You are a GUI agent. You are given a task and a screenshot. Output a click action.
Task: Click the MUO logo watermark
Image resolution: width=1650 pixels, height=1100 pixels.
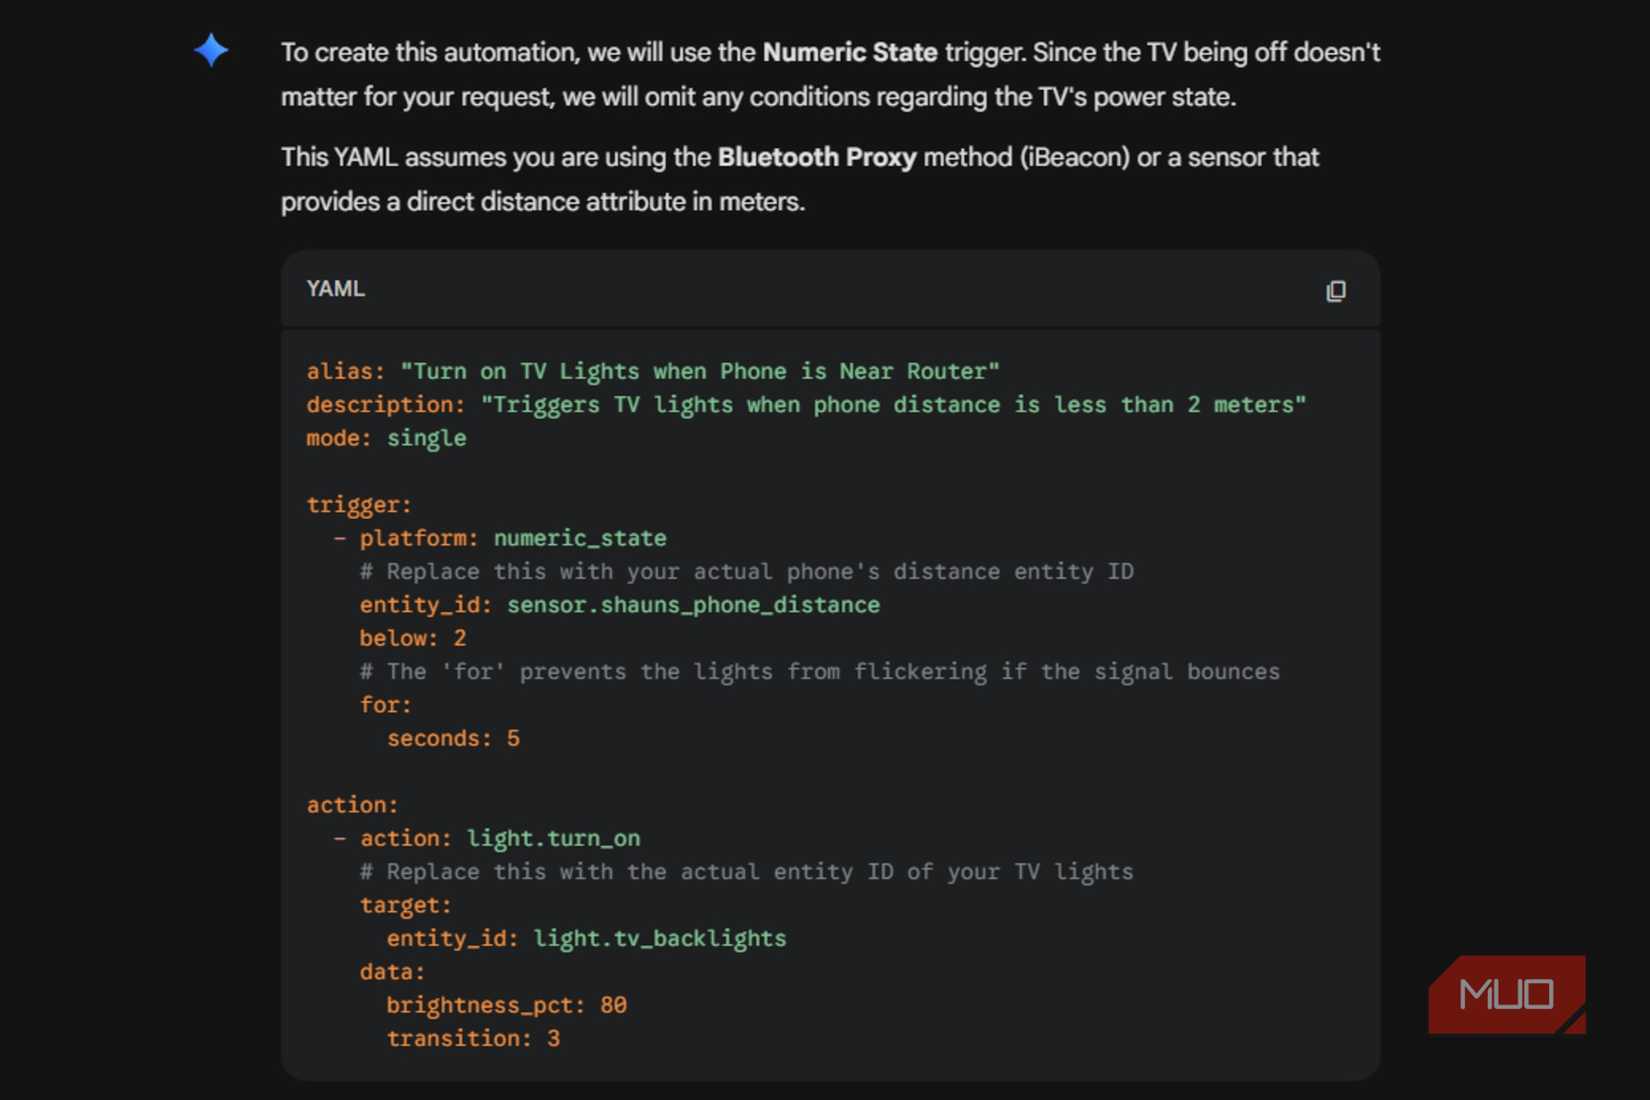pos(1505,993)
